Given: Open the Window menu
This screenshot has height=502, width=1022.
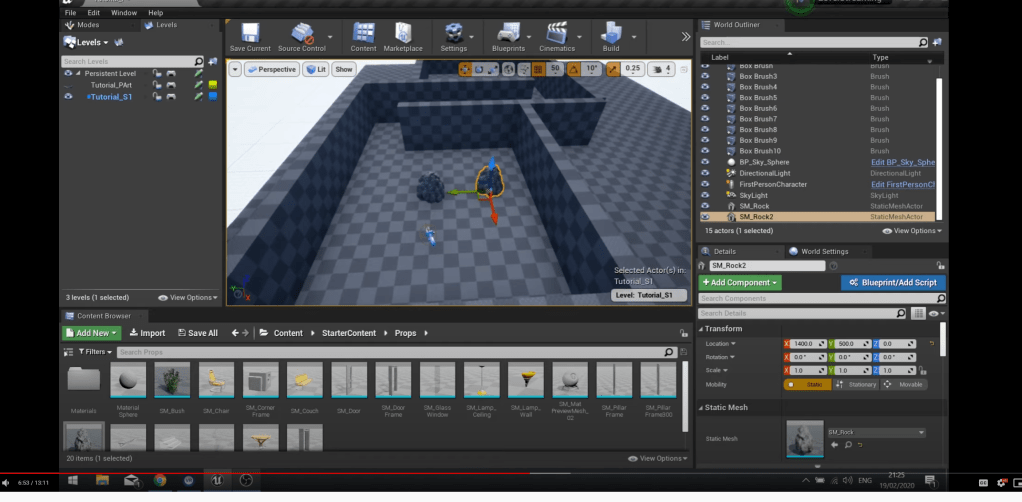Looking at the screenshot, I should (125, 12).
